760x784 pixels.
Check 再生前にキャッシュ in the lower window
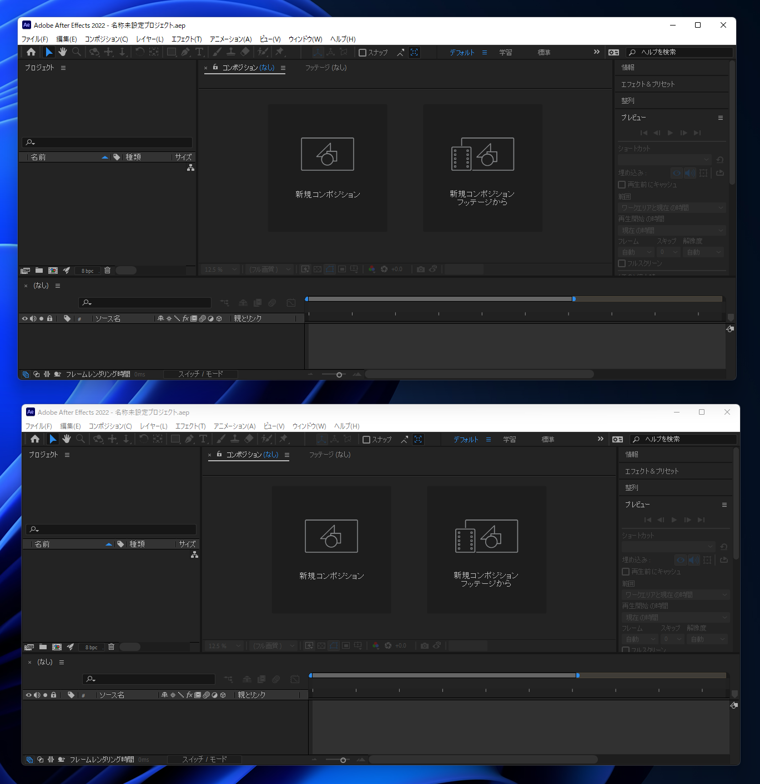pyautogui.click(x=626, y=572)
